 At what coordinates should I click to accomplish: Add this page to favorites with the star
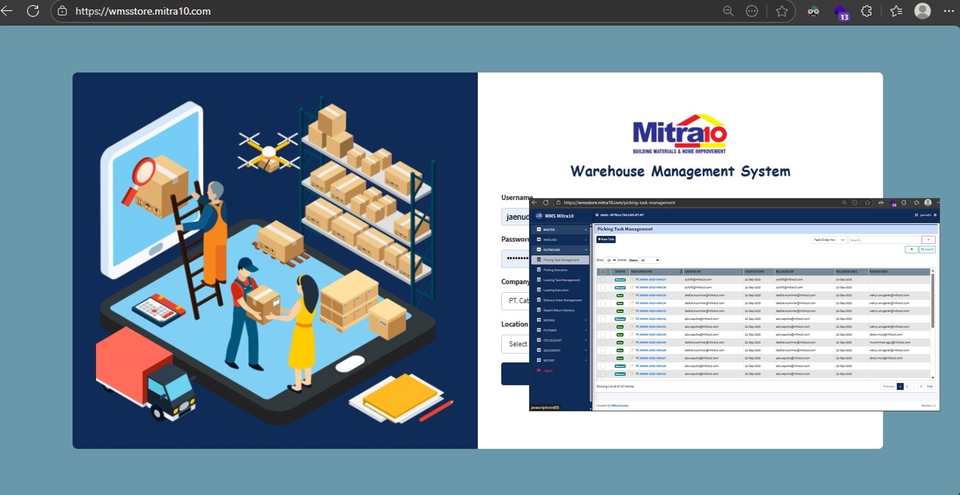781,10
